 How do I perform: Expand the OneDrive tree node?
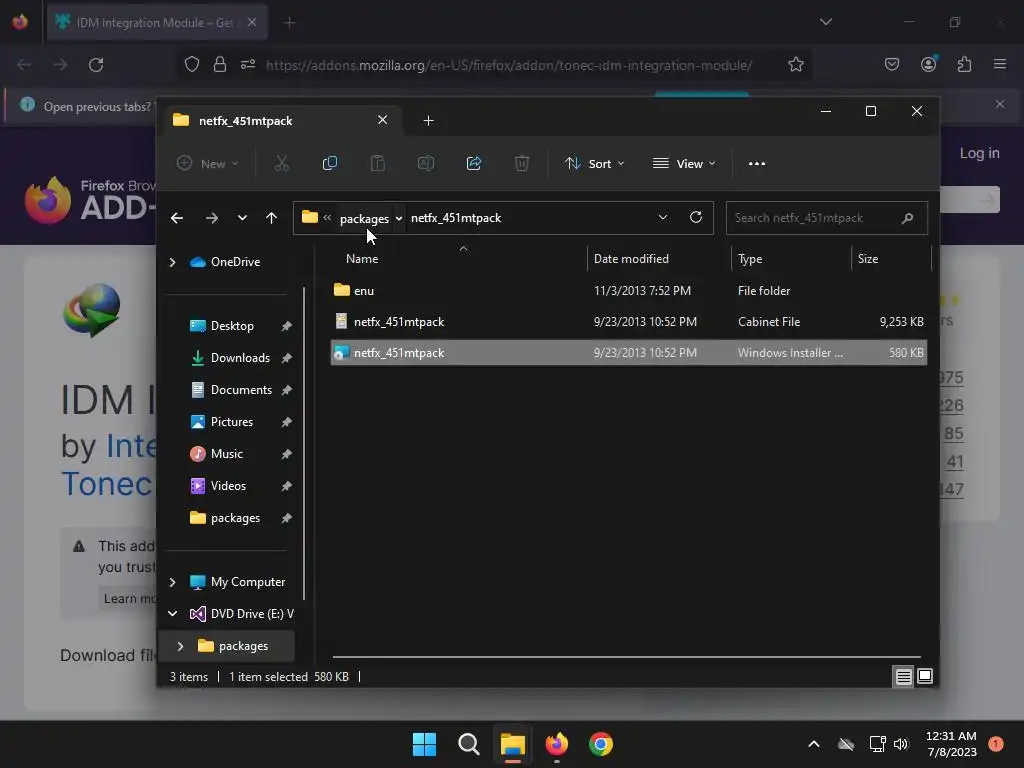(x=172, y=262)
